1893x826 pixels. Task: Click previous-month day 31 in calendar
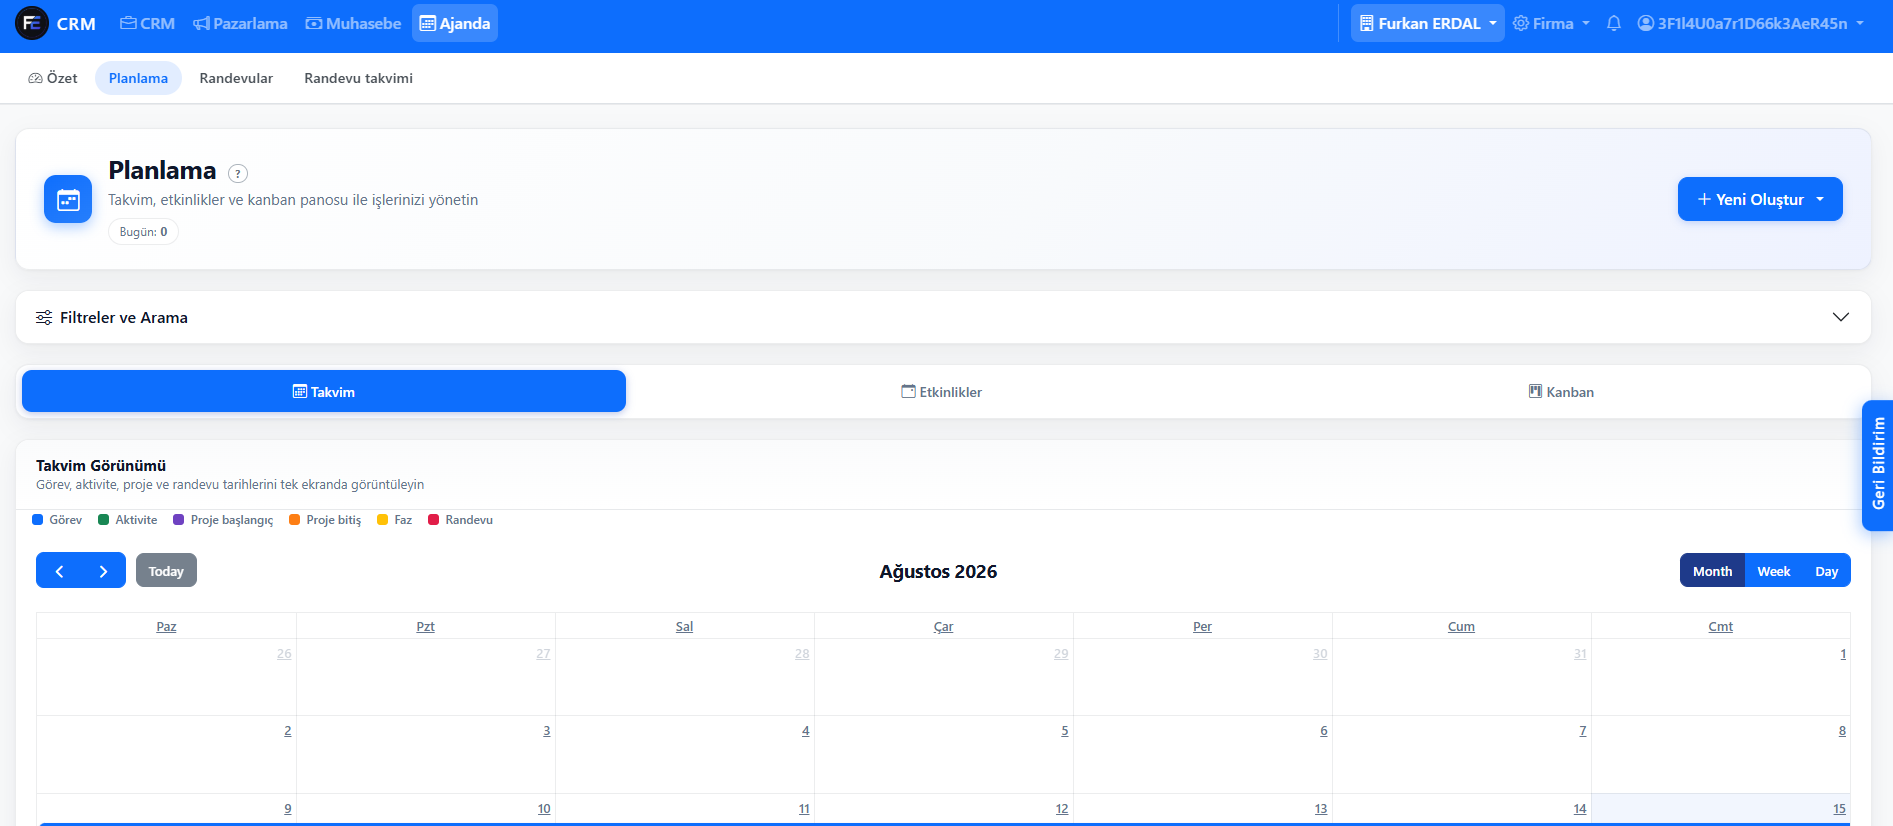click(1580, 654)
